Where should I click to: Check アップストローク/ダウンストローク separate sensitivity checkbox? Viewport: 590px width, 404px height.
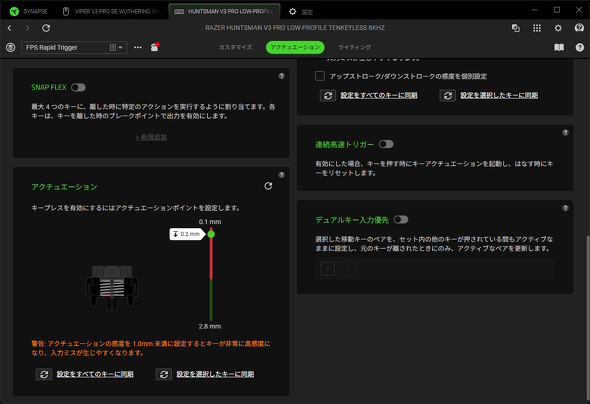coord(320,76)
